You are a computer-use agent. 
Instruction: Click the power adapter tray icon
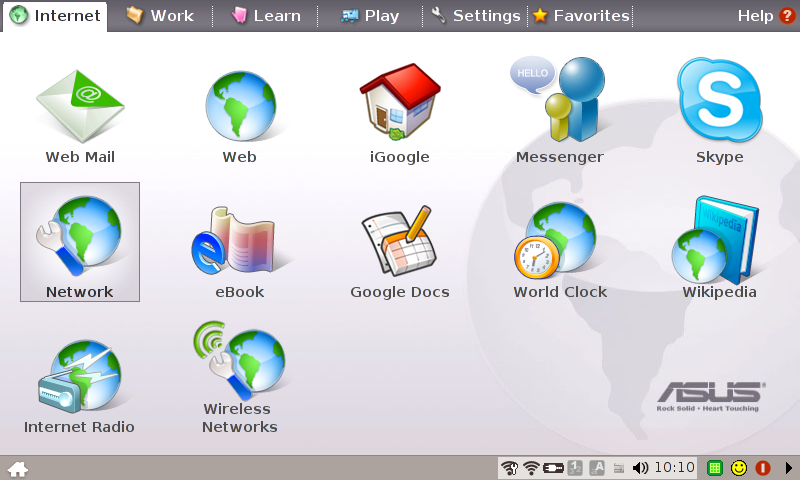[553, 468]
